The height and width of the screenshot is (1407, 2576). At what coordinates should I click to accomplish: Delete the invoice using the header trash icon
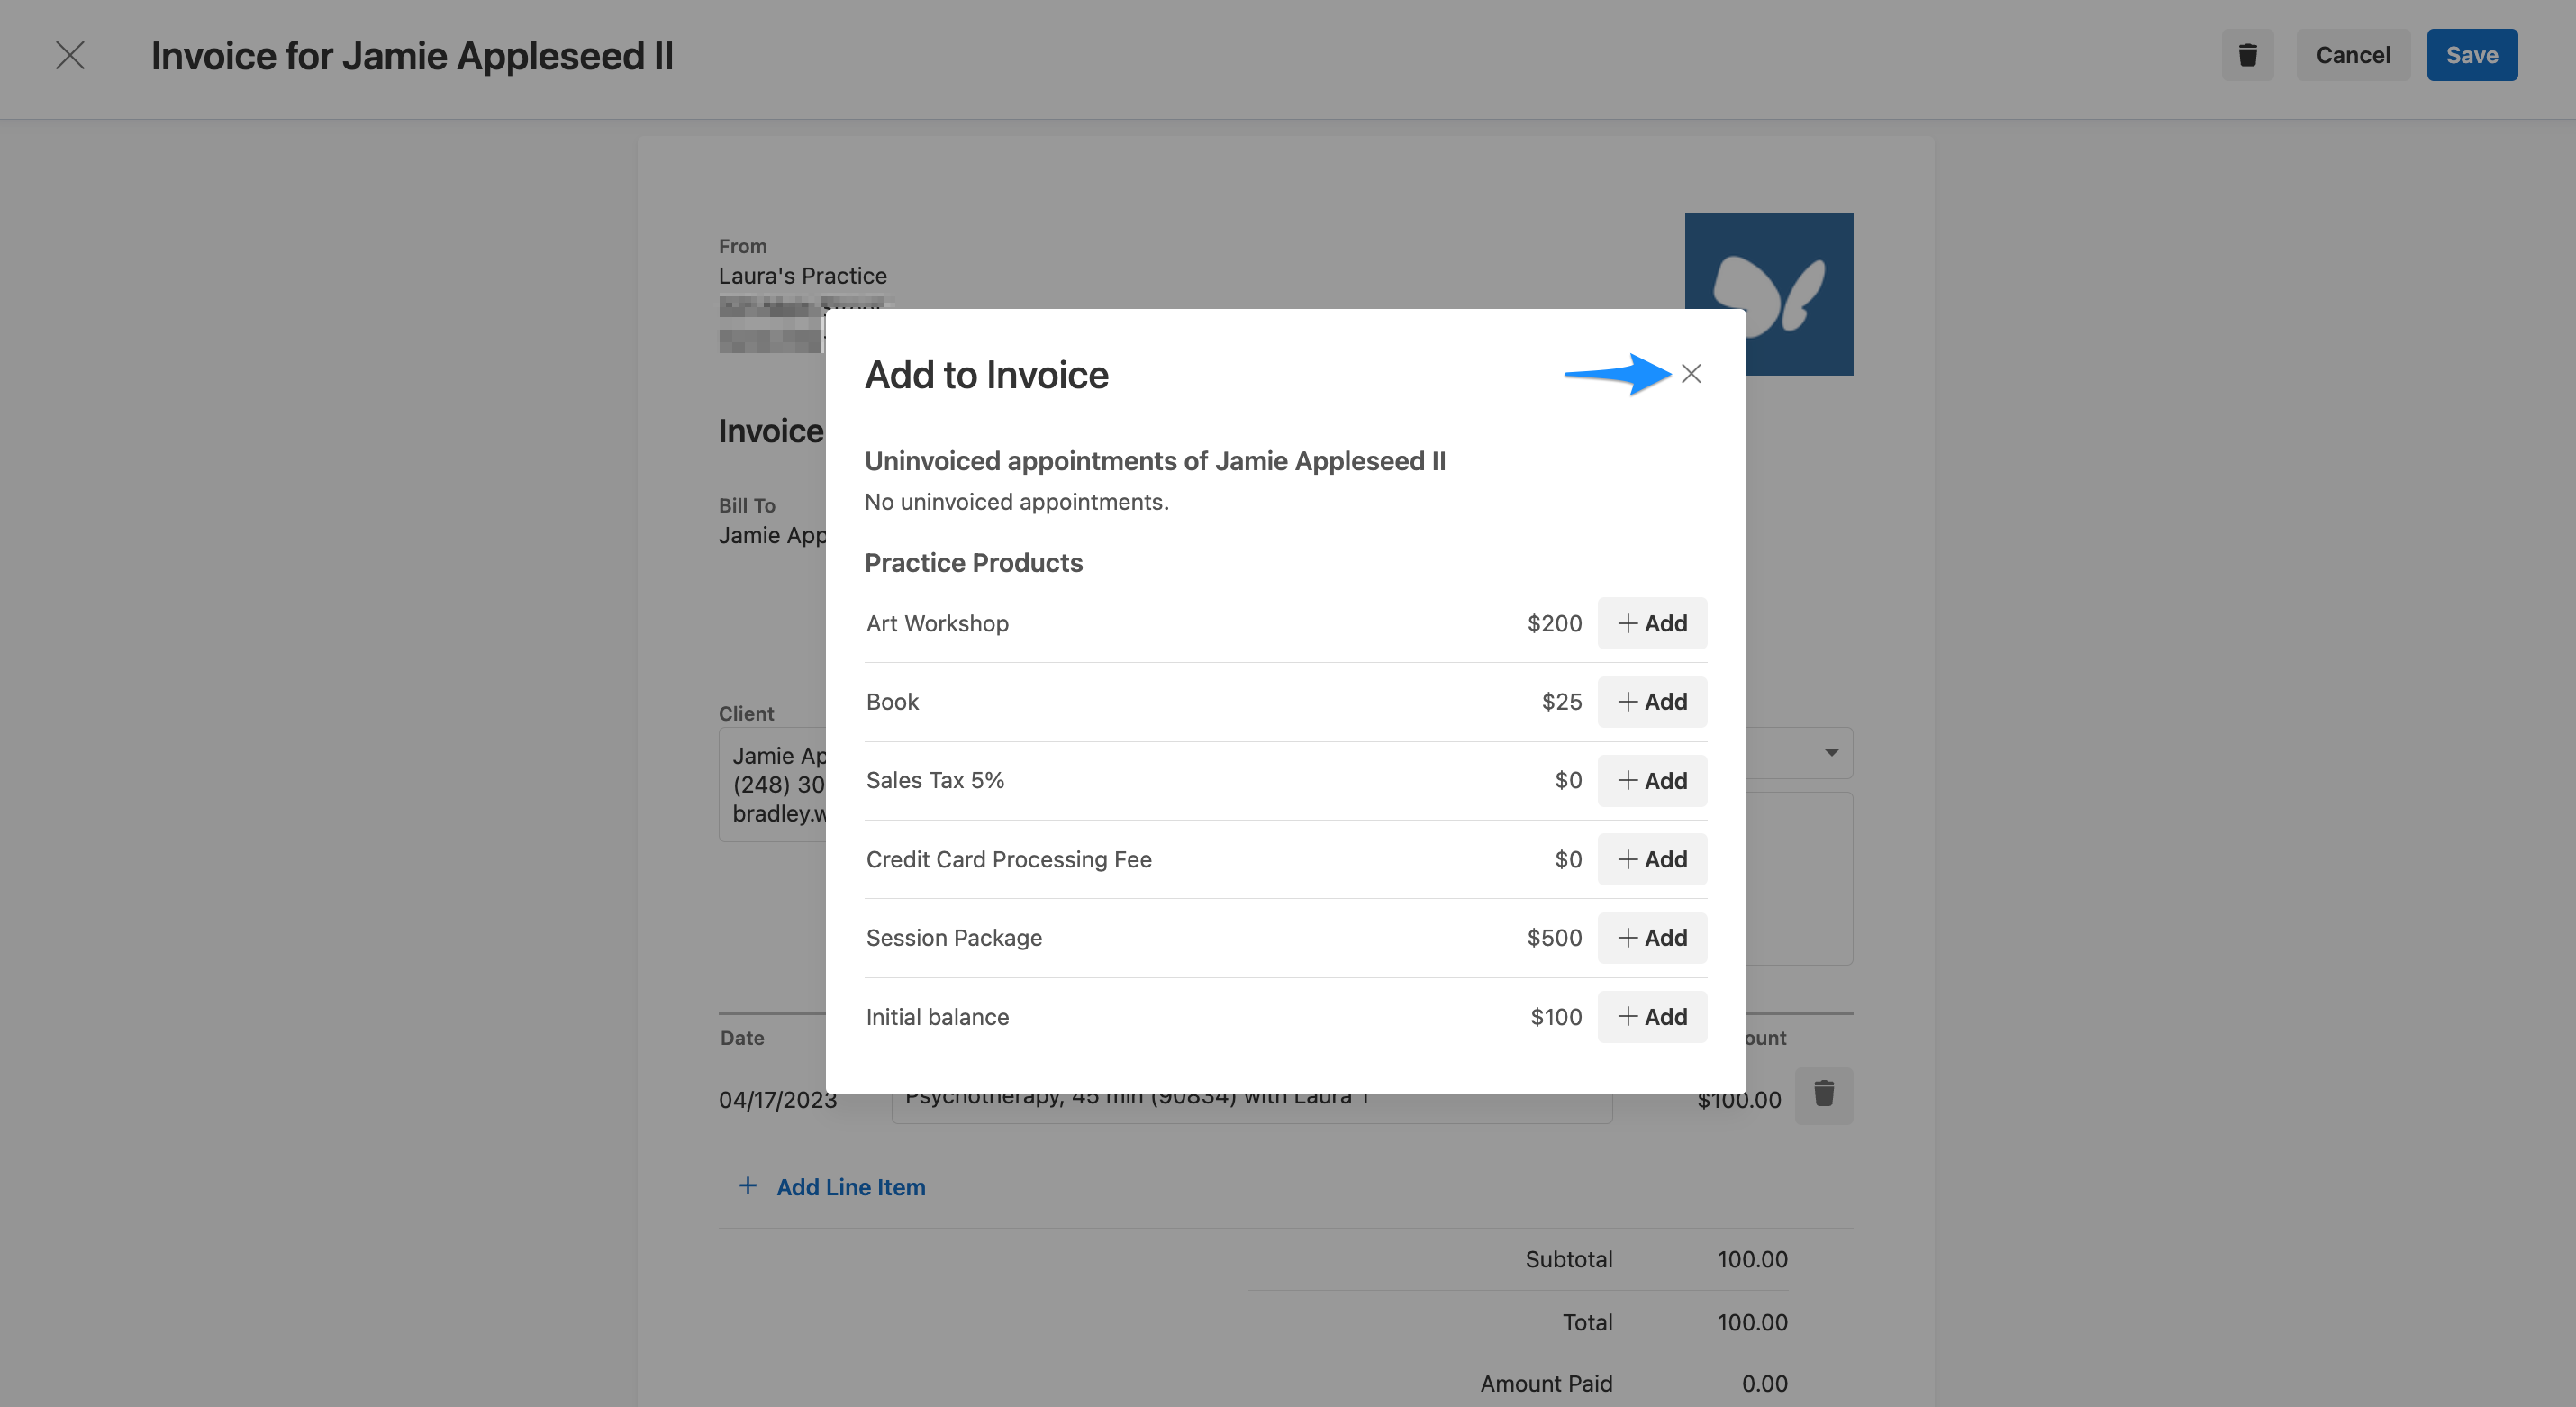[x=2248, y=55]
